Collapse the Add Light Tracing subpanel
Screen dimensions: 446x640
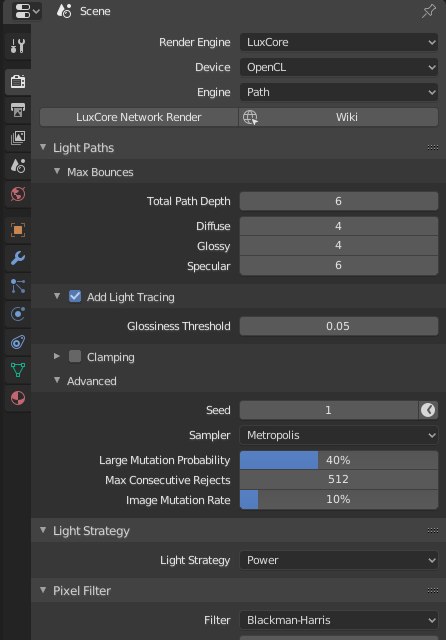pos(57,296)
